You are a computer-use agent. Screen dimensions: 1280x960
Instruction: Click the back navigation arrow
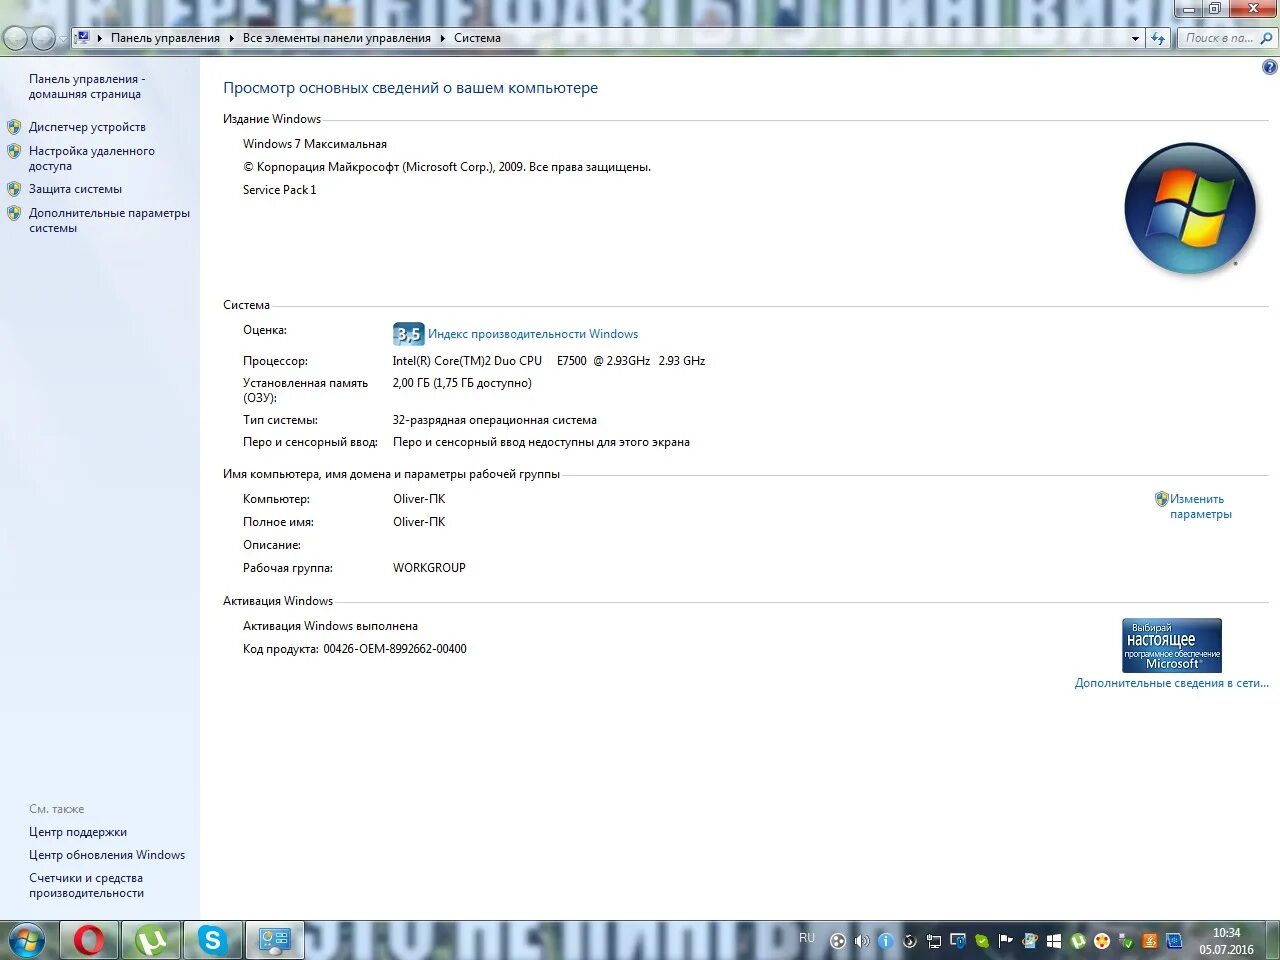[15, 38]
